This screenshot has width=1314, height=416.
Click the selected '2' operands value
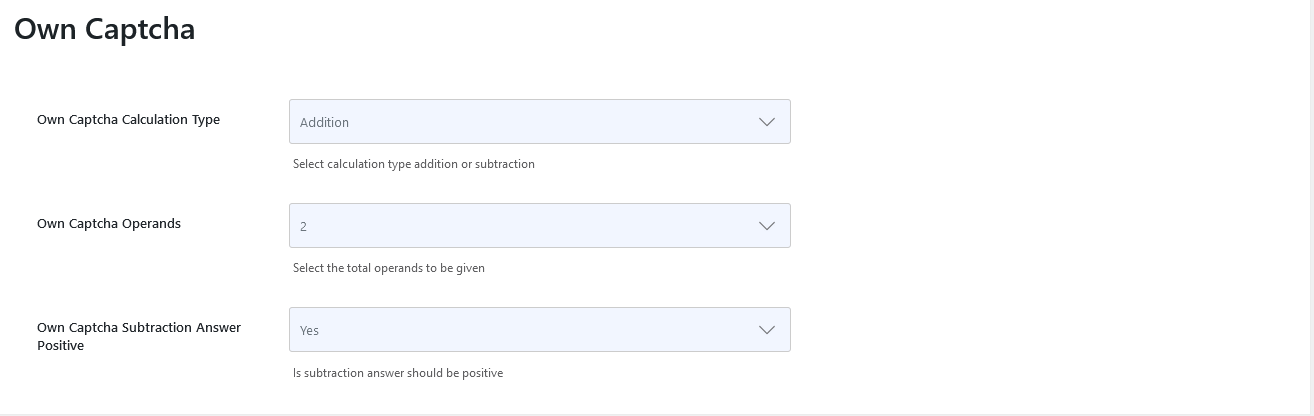[x=303, y=226]
